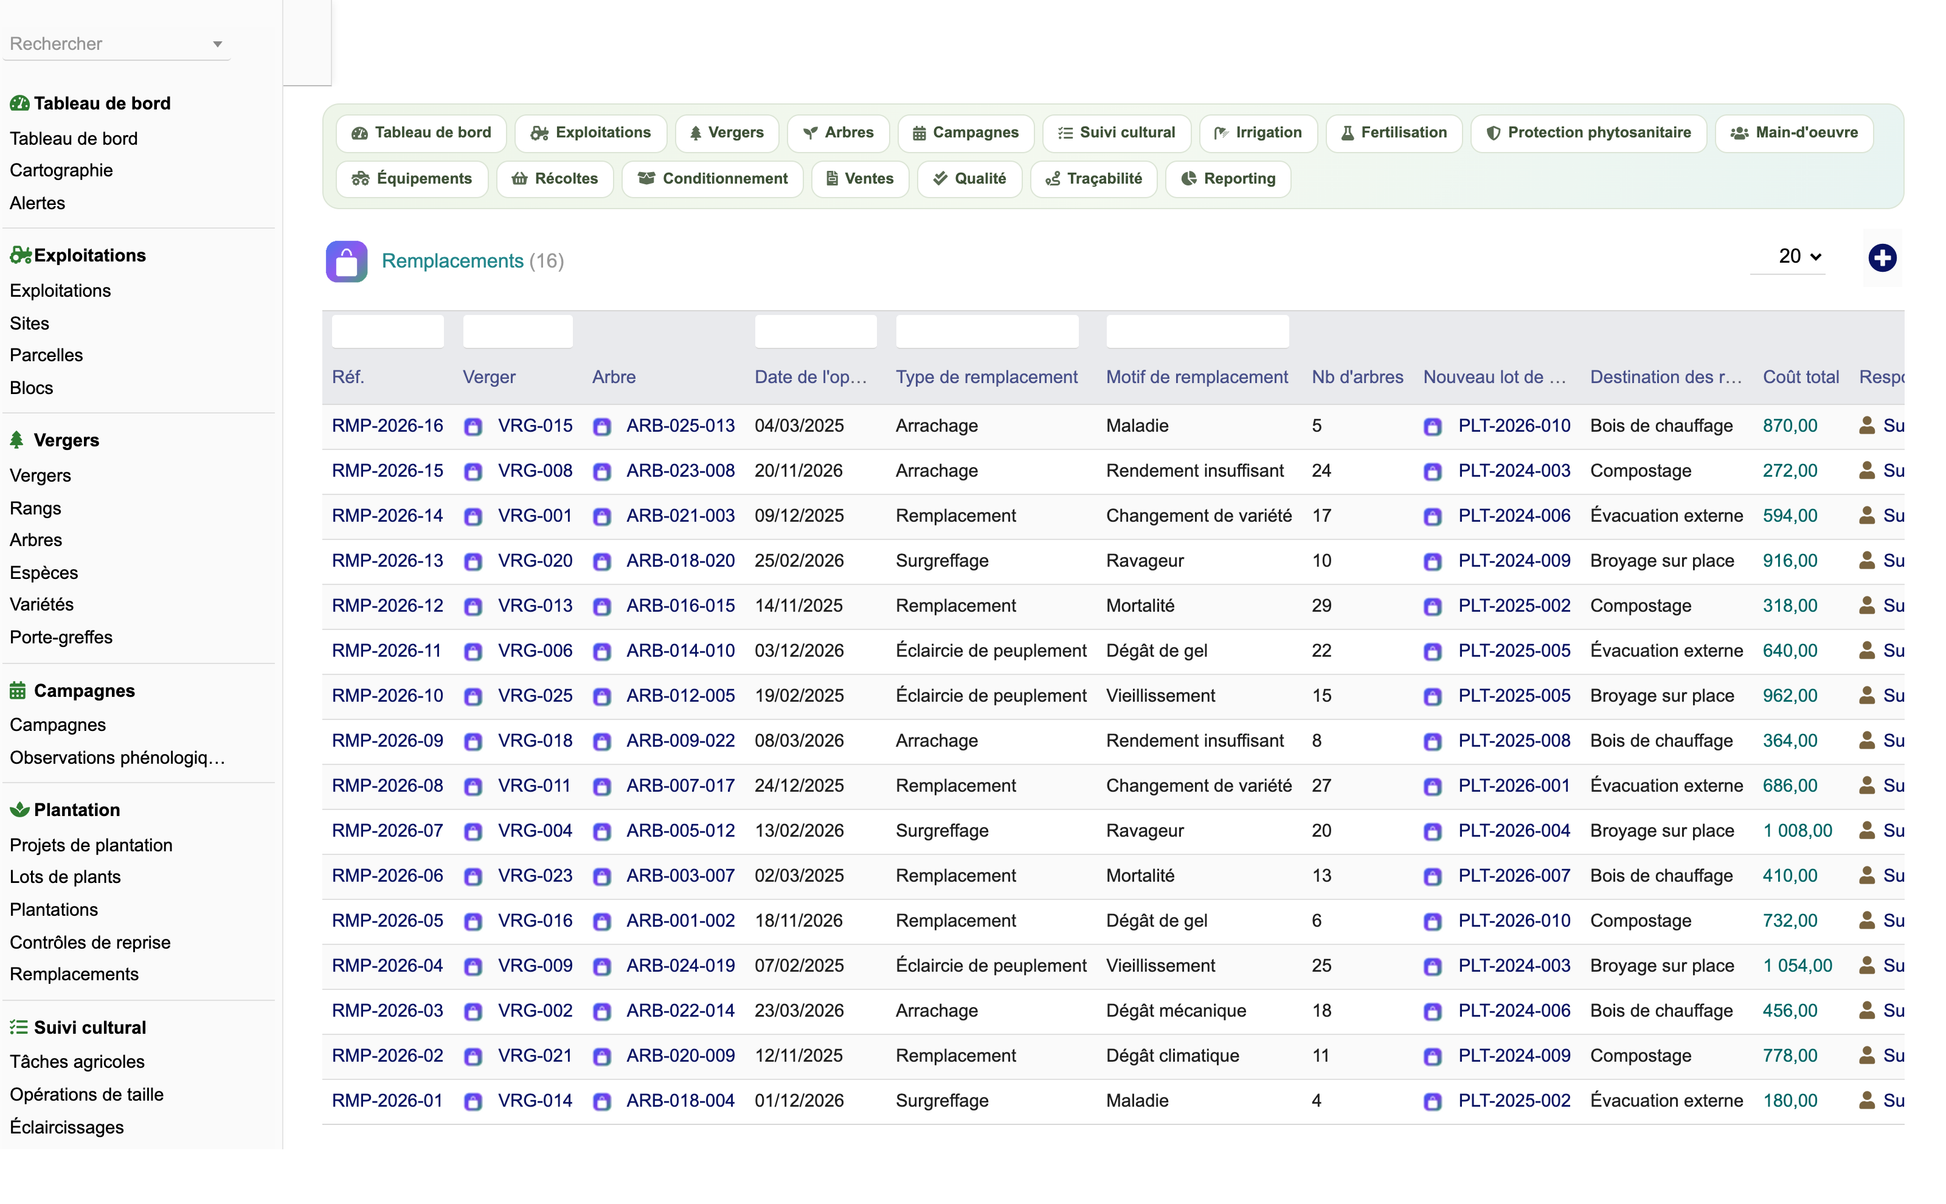Switch to the Irrigation tab
This screenshot has width=1946, height=1204.
[x=1258, y=133]
